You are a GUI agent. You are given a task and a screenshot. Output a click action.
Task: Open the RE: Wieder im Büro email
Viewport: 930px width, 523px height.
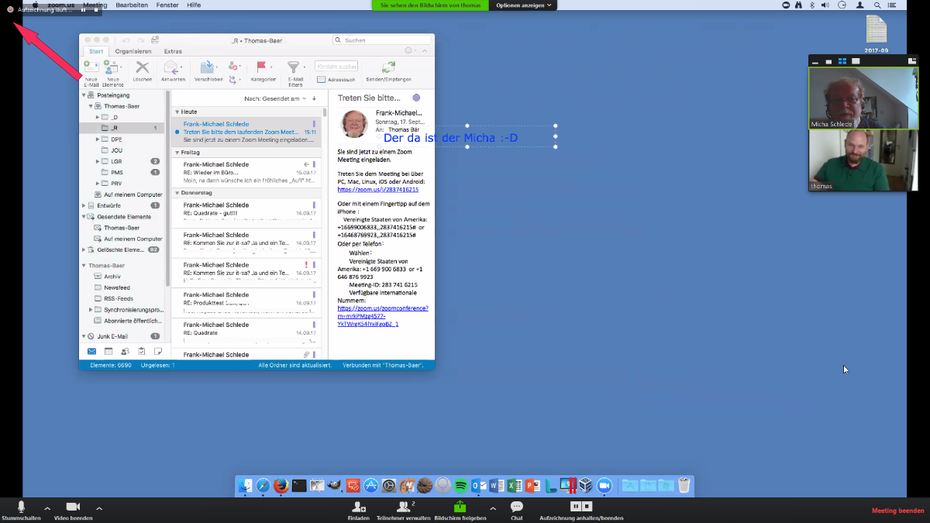246,173
